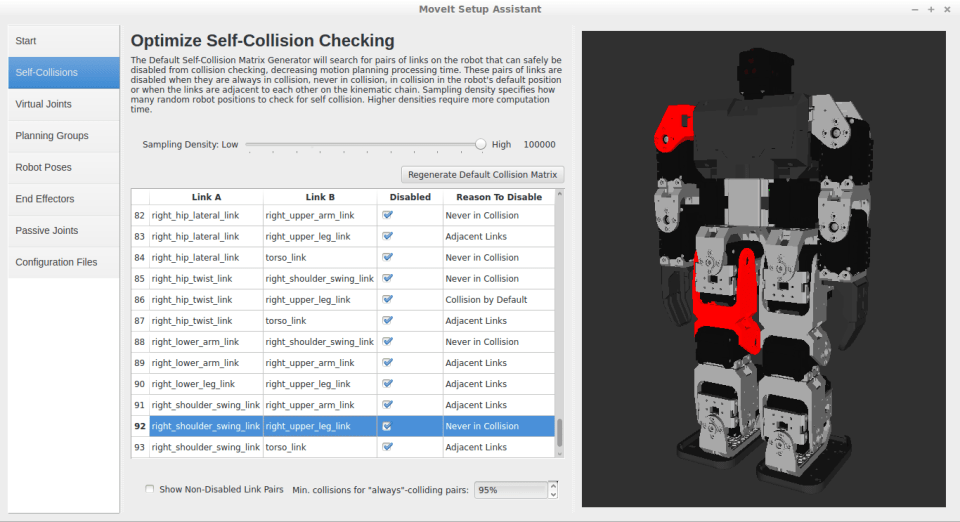Viewport: 960px width, 522px height.
Task: Enable Show Non-Disabled Link Pairs checkbox
Action: click(x=150, y=489)
